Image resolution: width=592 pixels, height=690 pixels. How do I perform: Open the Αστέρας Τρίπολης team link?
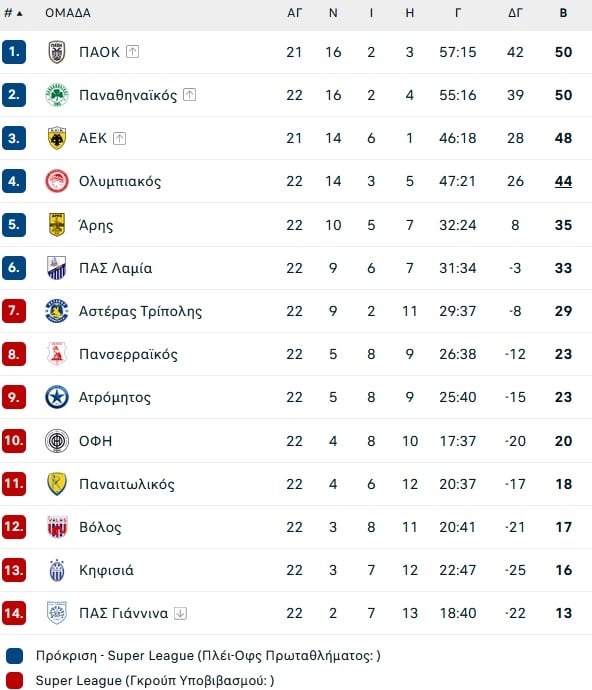[x=140, y=311]
